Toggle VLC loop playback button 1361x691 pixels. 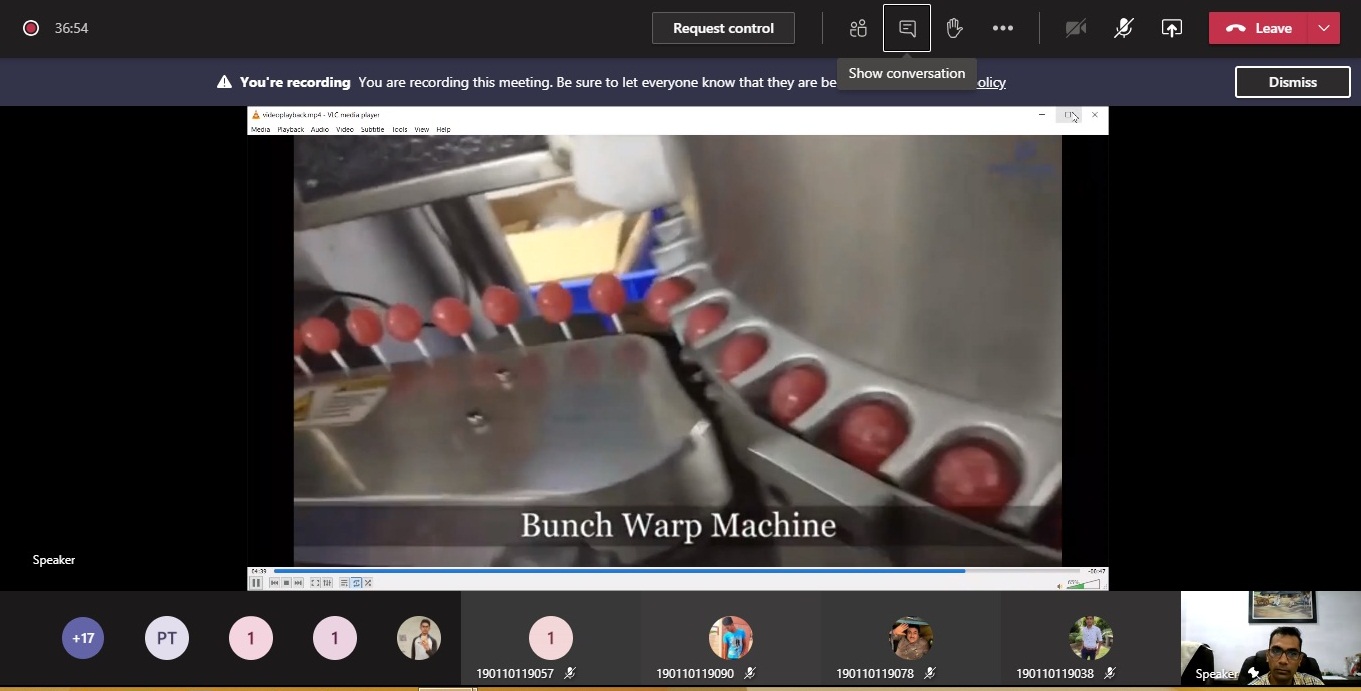357,582
